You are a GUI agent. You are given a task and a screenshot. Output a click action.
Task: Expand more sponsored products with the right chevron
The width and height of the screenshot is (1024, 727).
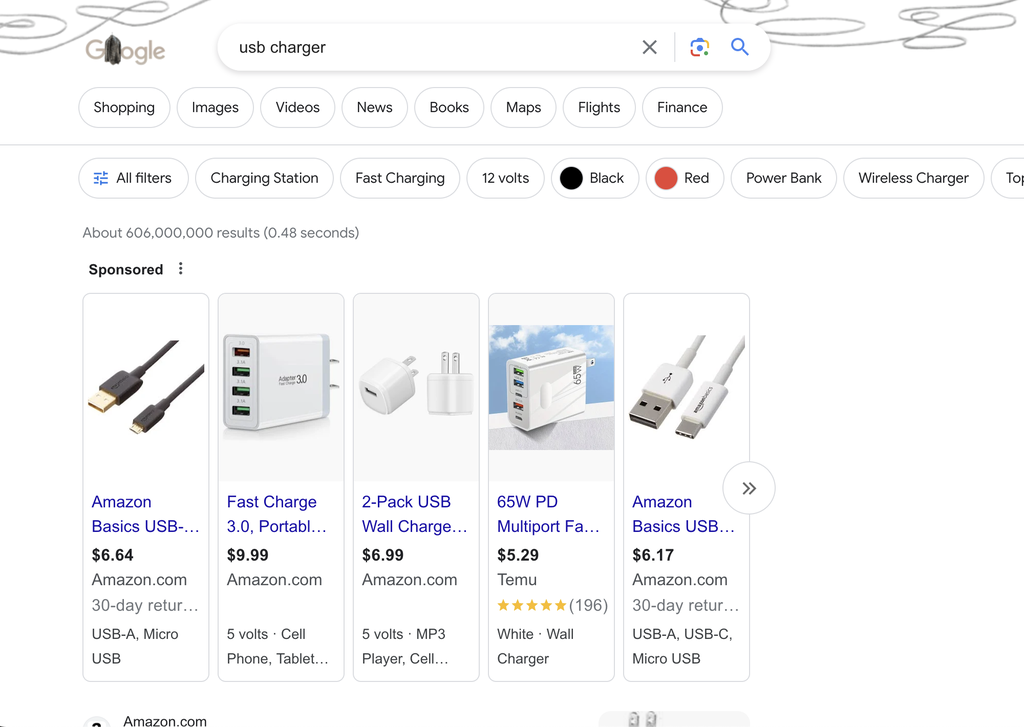point(748,488)
